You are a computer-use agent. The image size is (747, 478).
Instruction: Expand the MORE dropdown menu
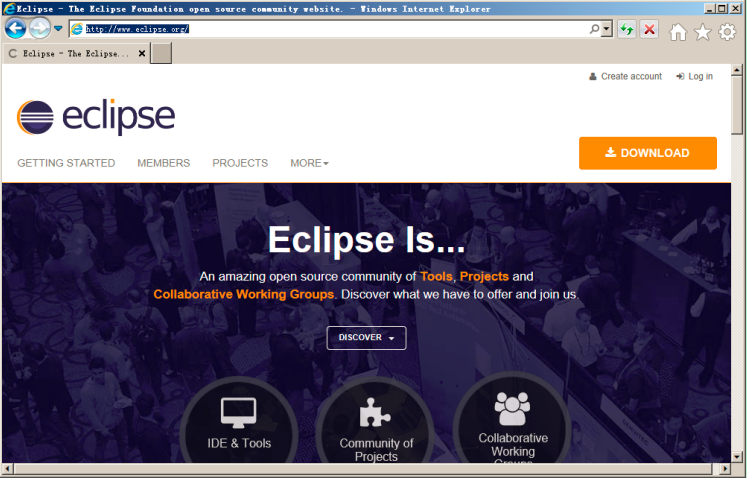click(310, 163)
